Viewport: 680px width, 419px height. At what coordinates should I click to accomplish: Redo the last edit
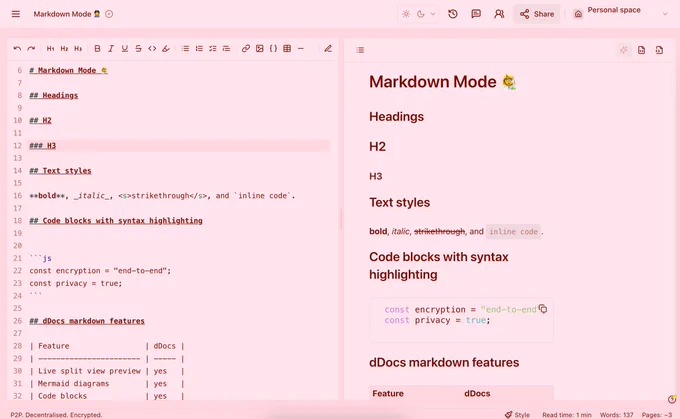pos(31,49)
